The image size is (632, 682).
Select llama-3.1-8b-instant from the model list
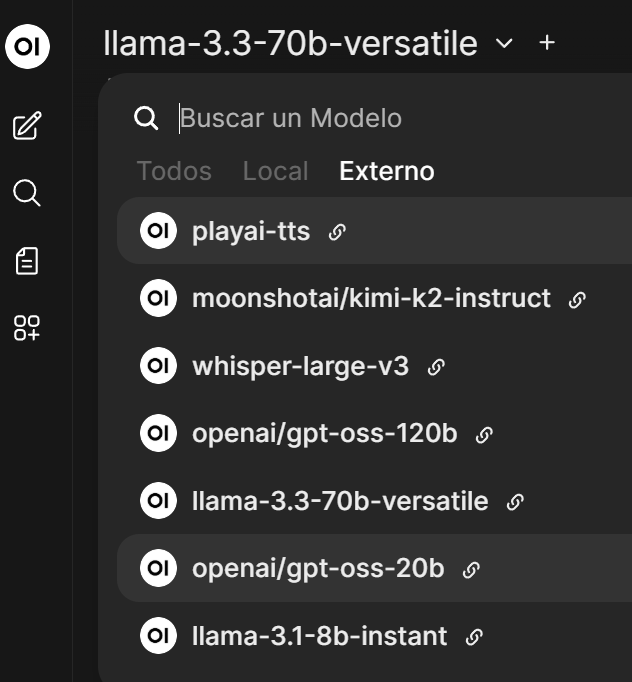click(x=319, y=636)
